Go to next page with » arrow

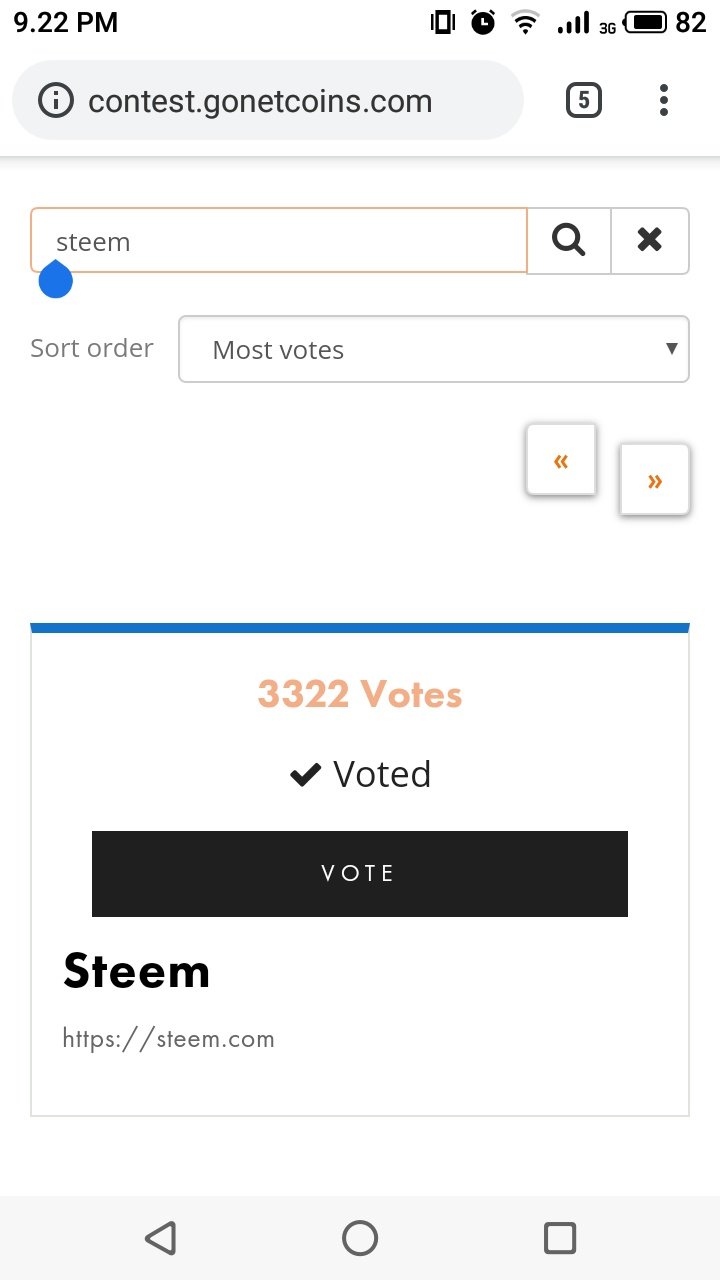click(655, 480)
